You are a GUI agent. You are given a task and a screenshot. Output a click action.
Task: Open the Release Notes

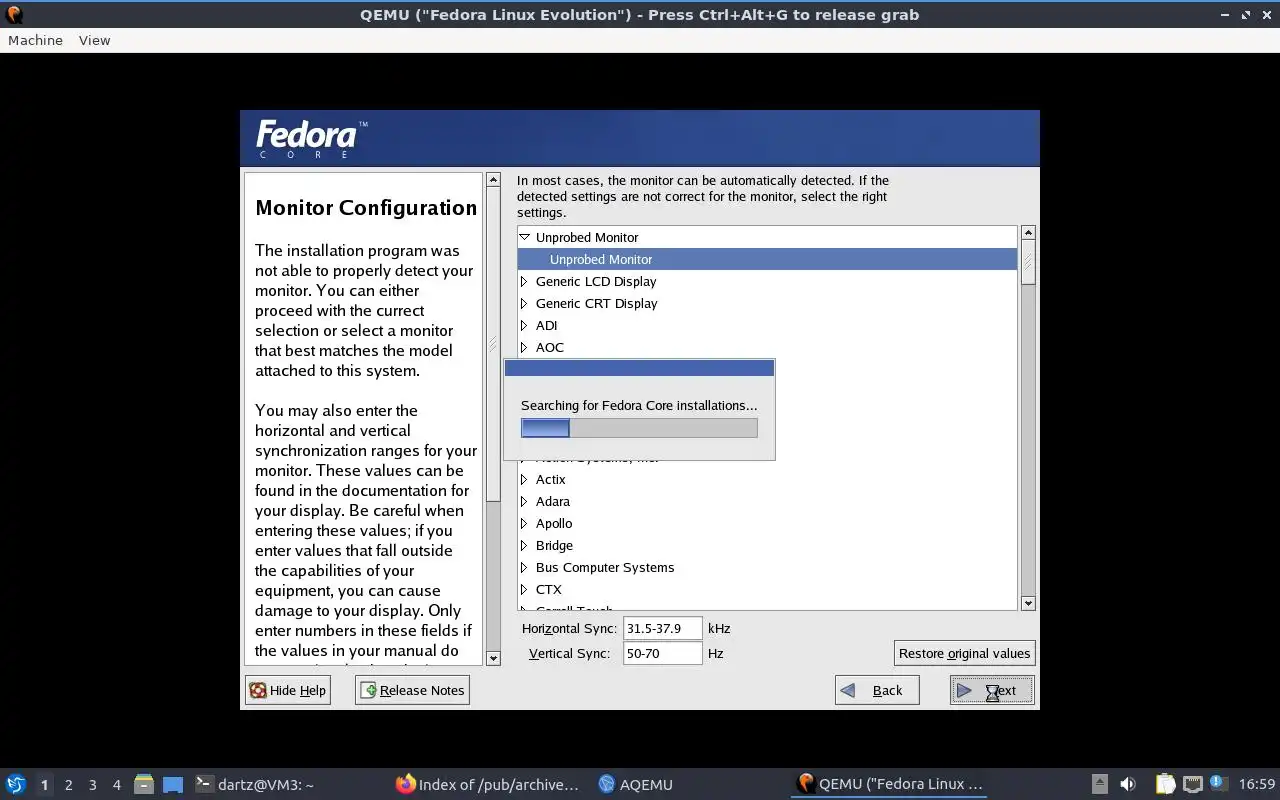coord(412,690)
